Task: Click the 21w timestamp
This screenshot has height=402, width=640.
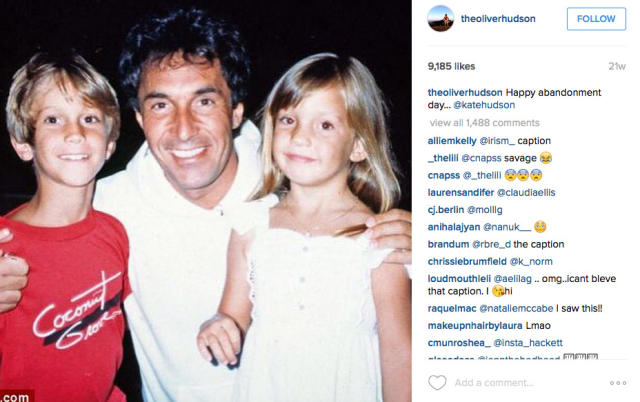Action: pos(617,66)
